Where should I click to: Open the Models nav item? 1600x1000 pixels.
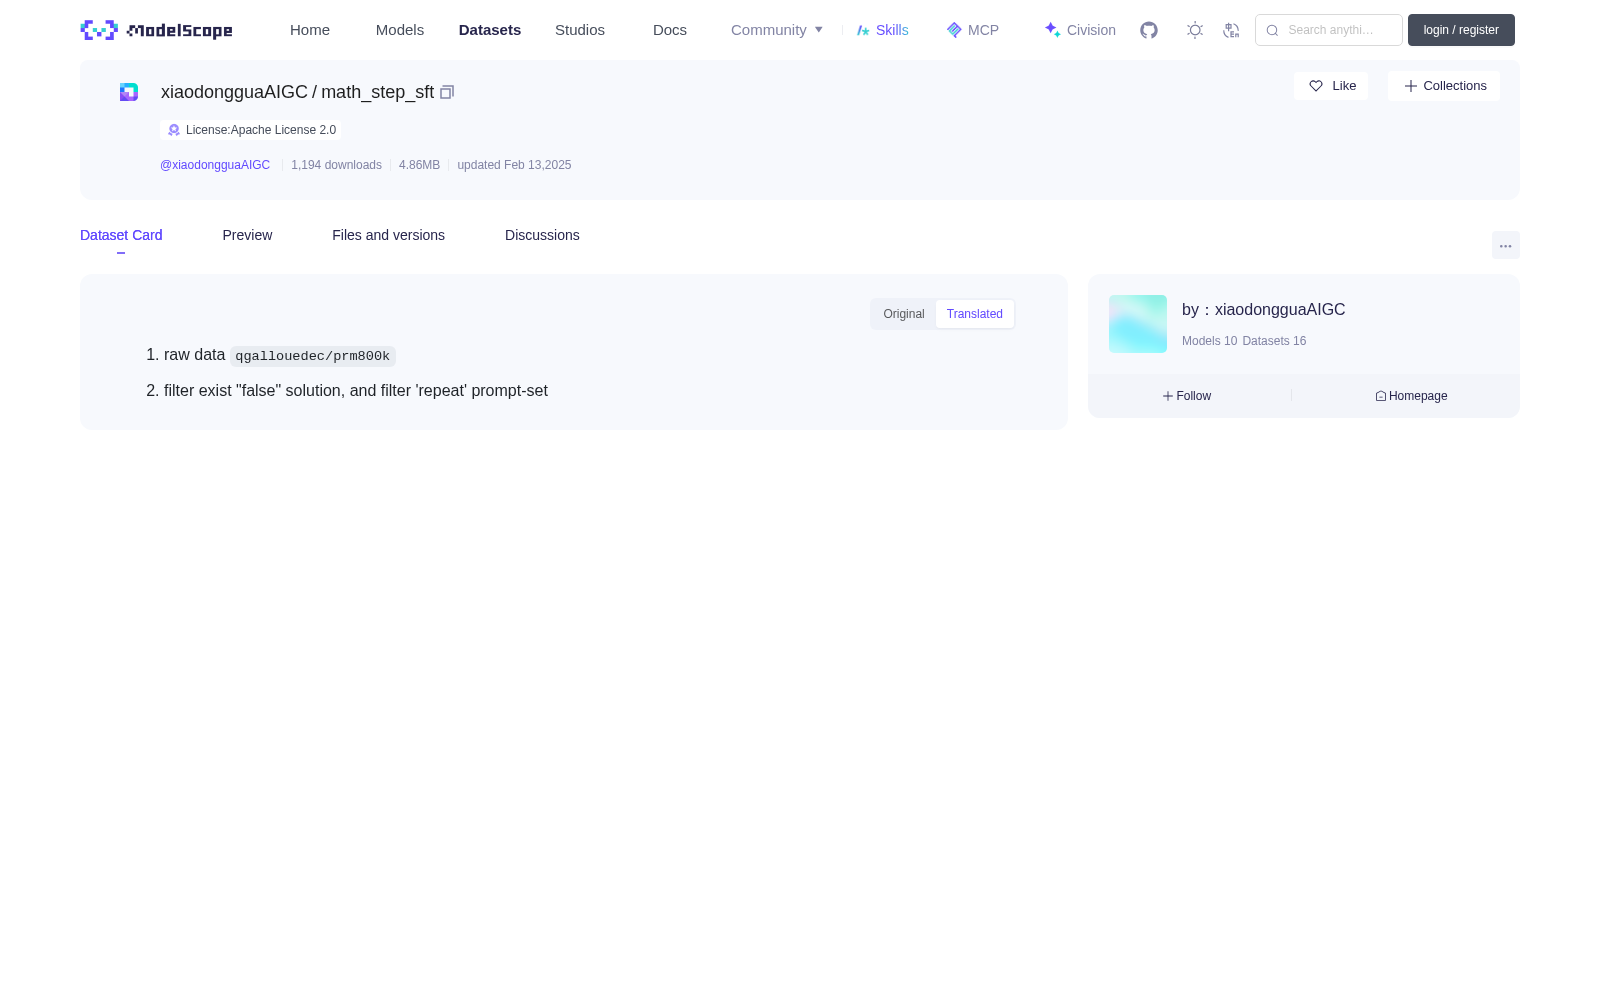coord(400,30)
